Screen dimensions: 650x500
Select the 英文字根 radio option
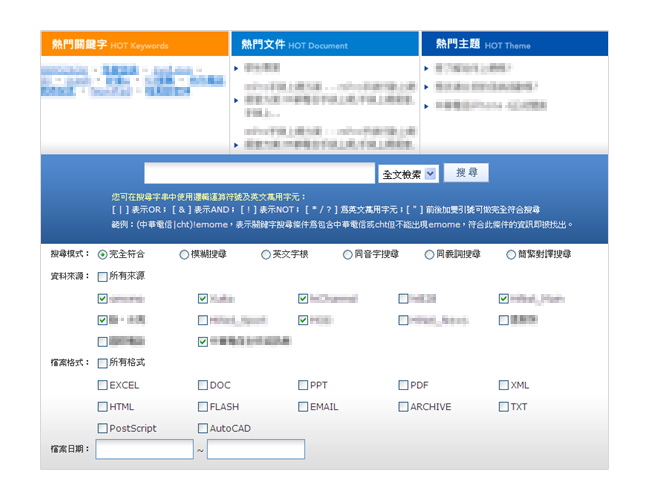pos(265,254)
